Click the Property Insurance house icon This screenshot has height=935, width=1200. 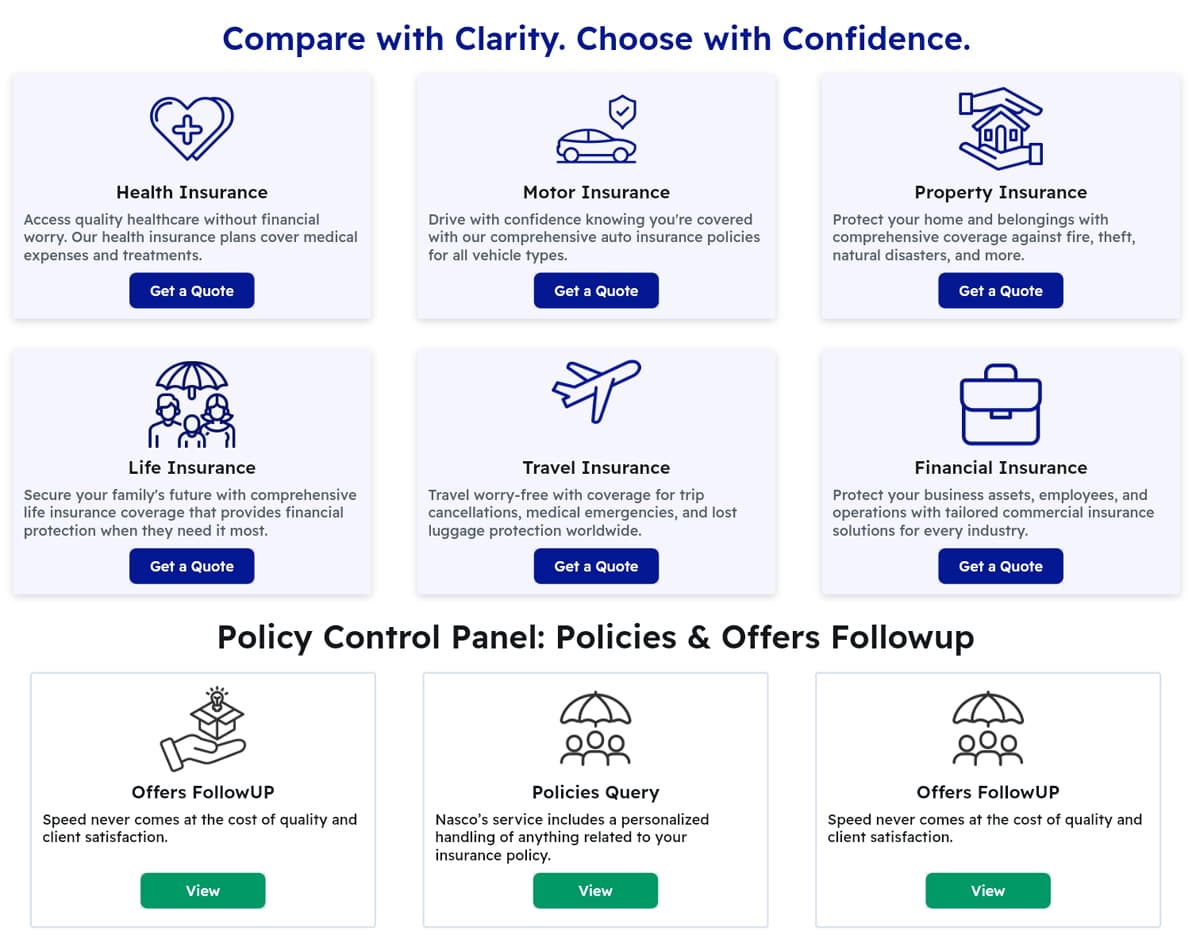click(1001, 128)
